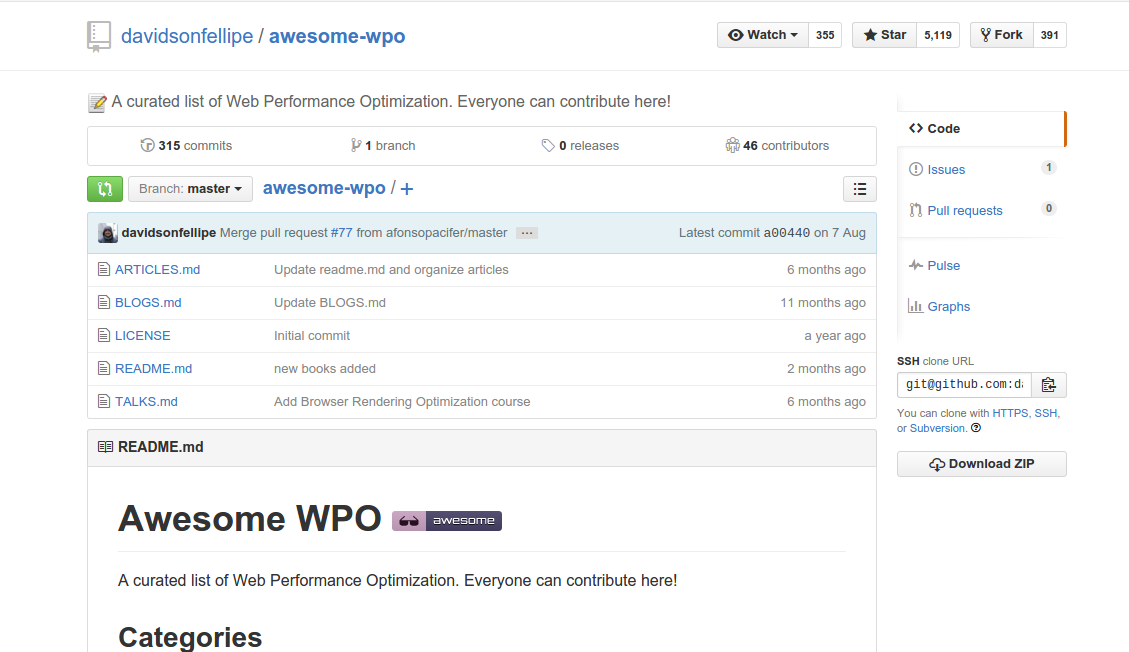
Task: Click the repository book icon
Action: [x=99, y=36]
